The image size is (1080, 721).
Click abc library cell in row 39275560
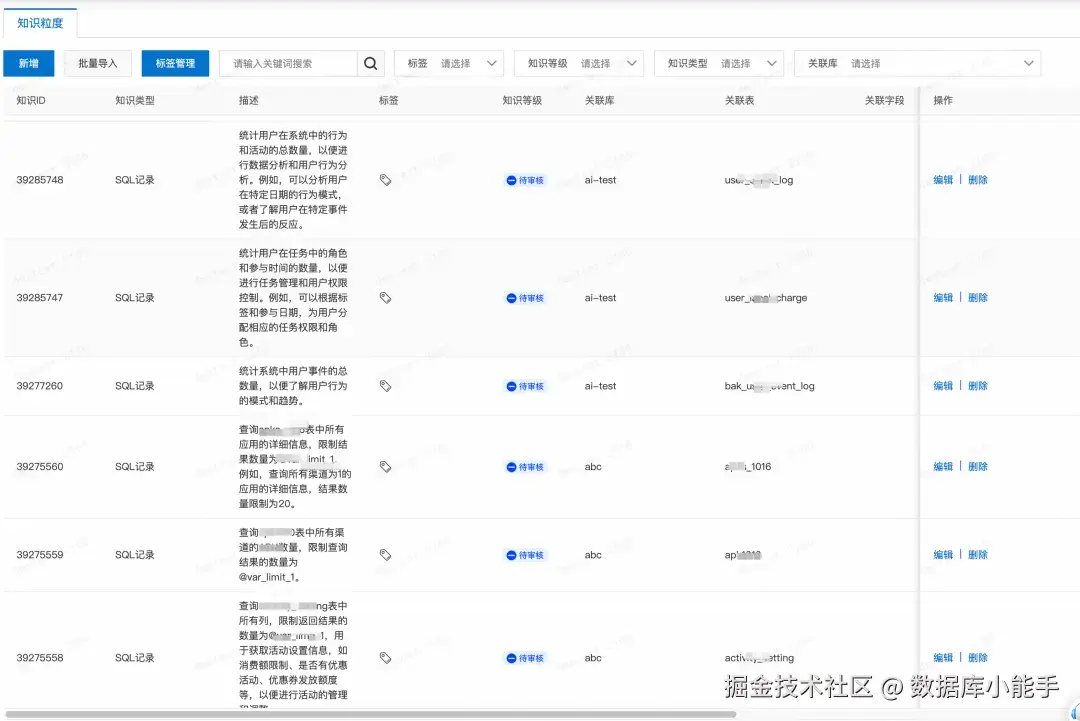(x=593, y=466)
